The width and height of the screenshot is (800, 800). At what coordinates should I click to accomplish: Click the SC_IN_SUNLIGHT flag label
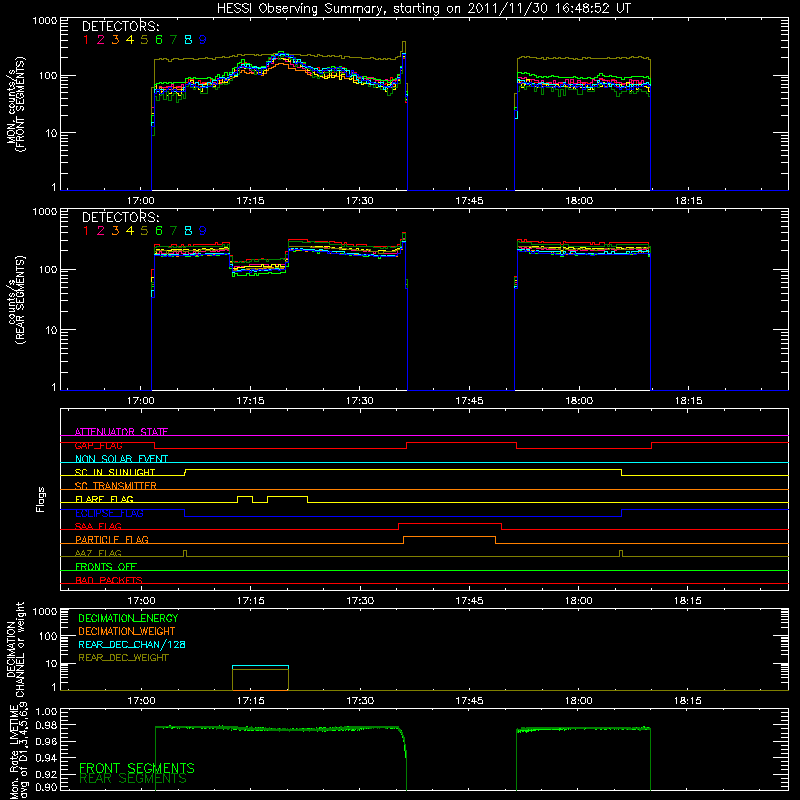tap(115, 472)
